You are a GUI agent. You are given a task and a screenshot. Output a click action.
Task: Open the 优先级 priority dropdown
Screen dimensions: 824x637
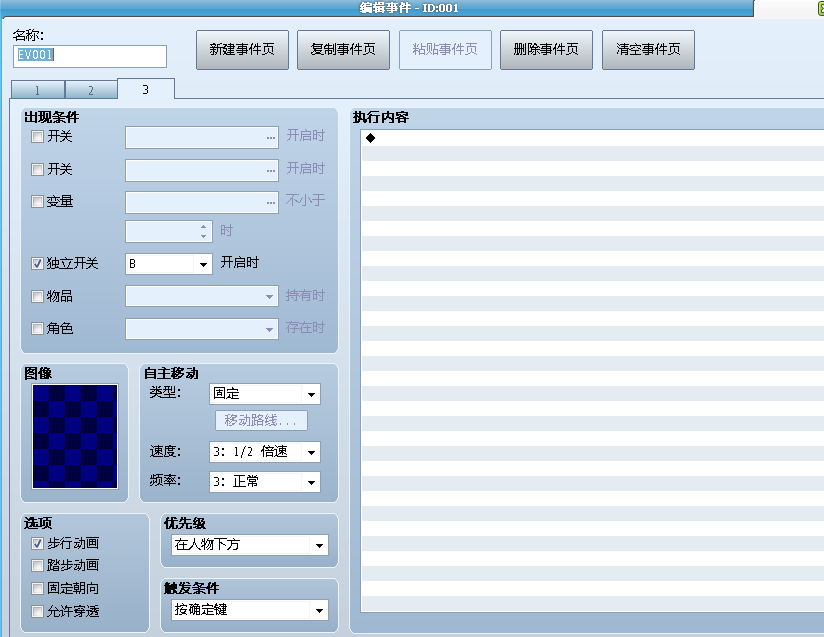250,545
